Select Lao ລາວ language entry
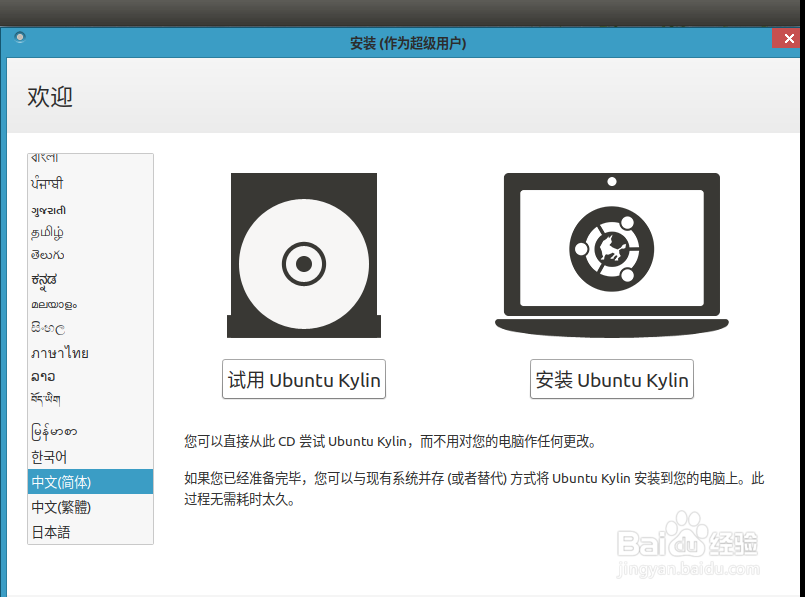The width and height of the screenshot is (805, 597). pyautogui.click(x=90, y=376)
